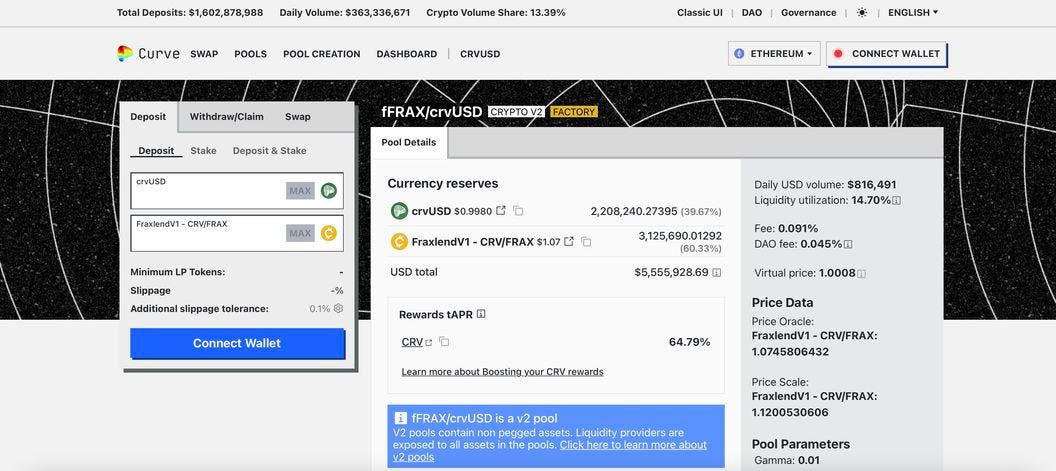
Task: Switch to Classic UI
Action: coord(700,12)
